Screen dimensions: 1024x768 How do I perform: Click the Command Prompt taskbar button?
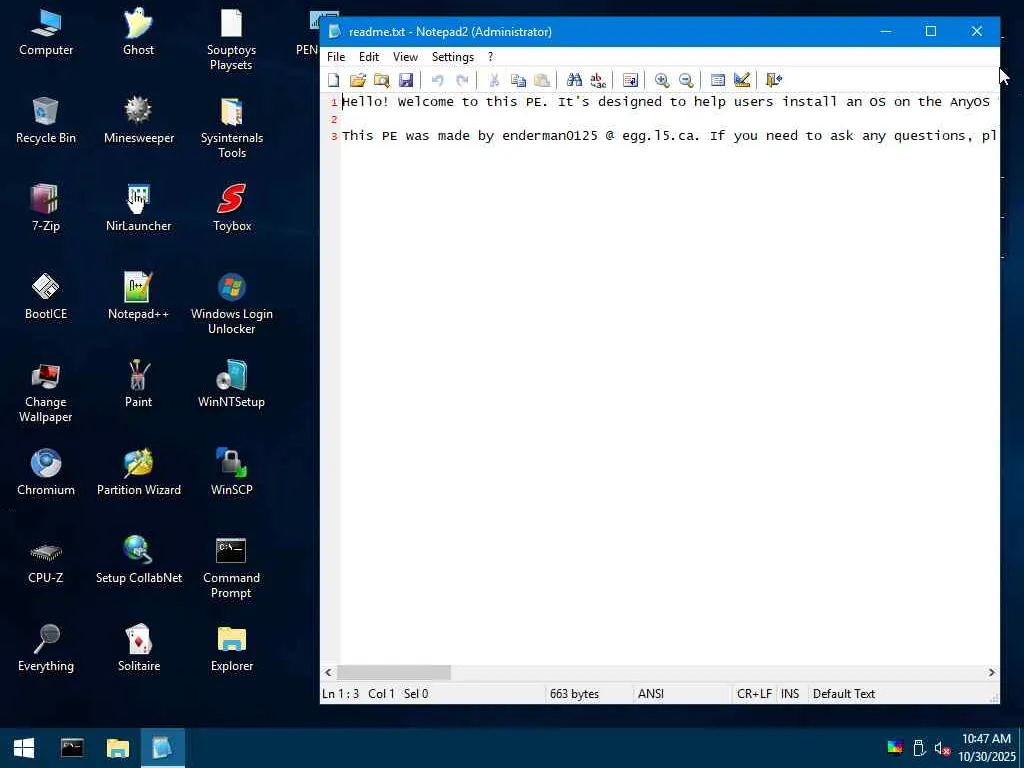click(x=72, y=748)
